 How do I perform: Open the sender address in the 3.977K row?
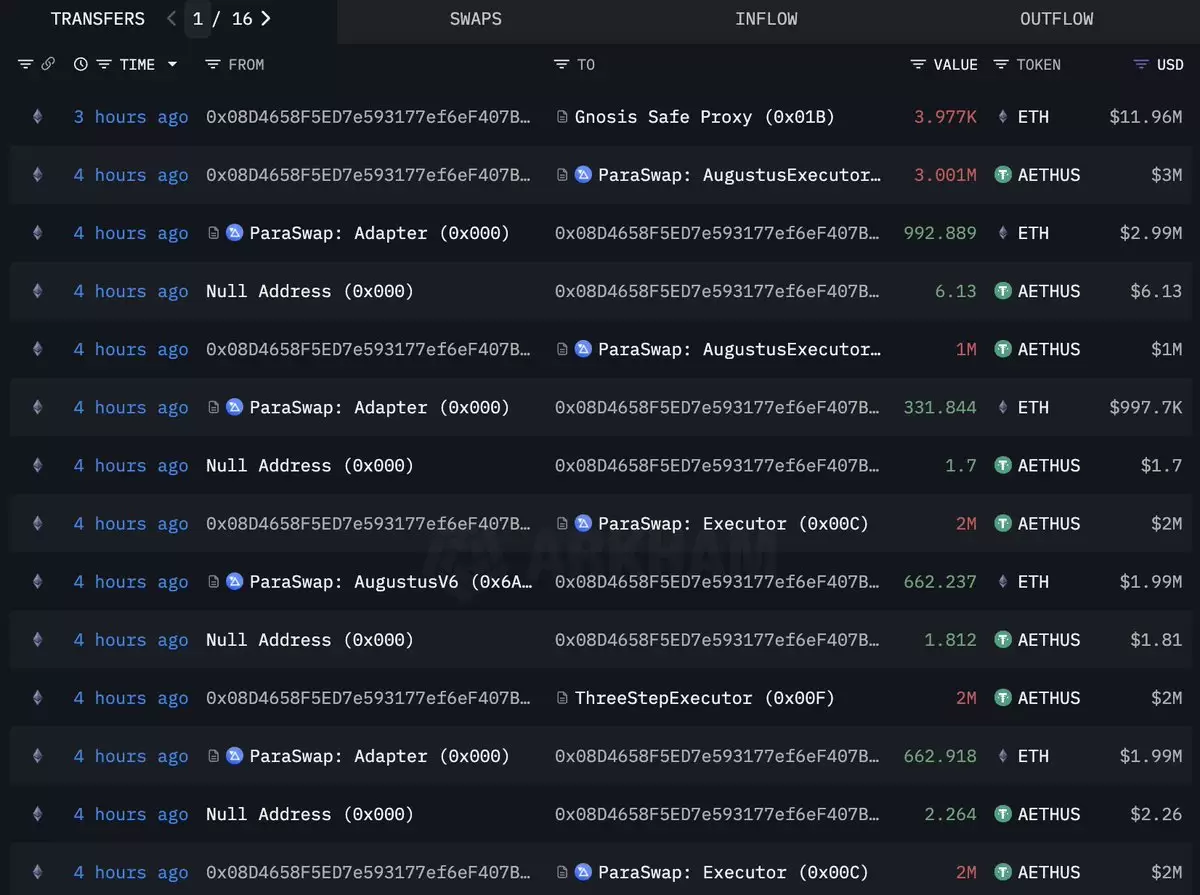coord(369,117)
